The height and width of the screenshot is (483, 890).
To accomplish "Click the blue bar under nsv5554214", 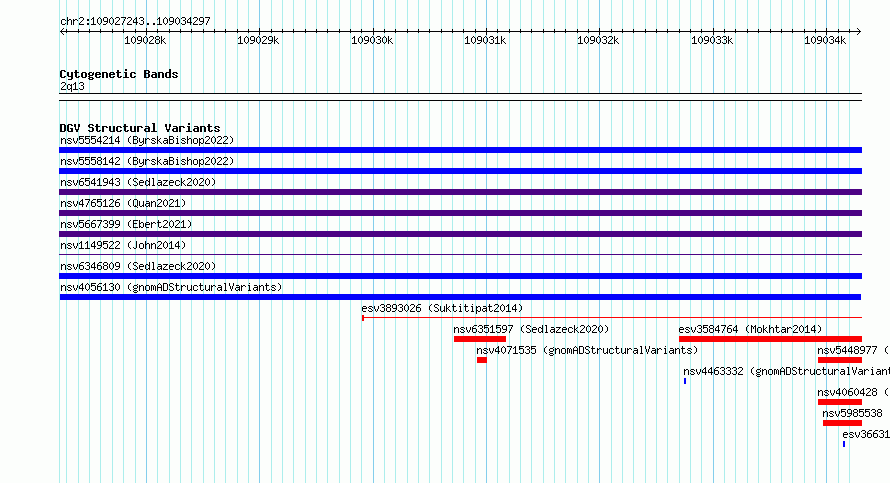I will coord(460,150).
